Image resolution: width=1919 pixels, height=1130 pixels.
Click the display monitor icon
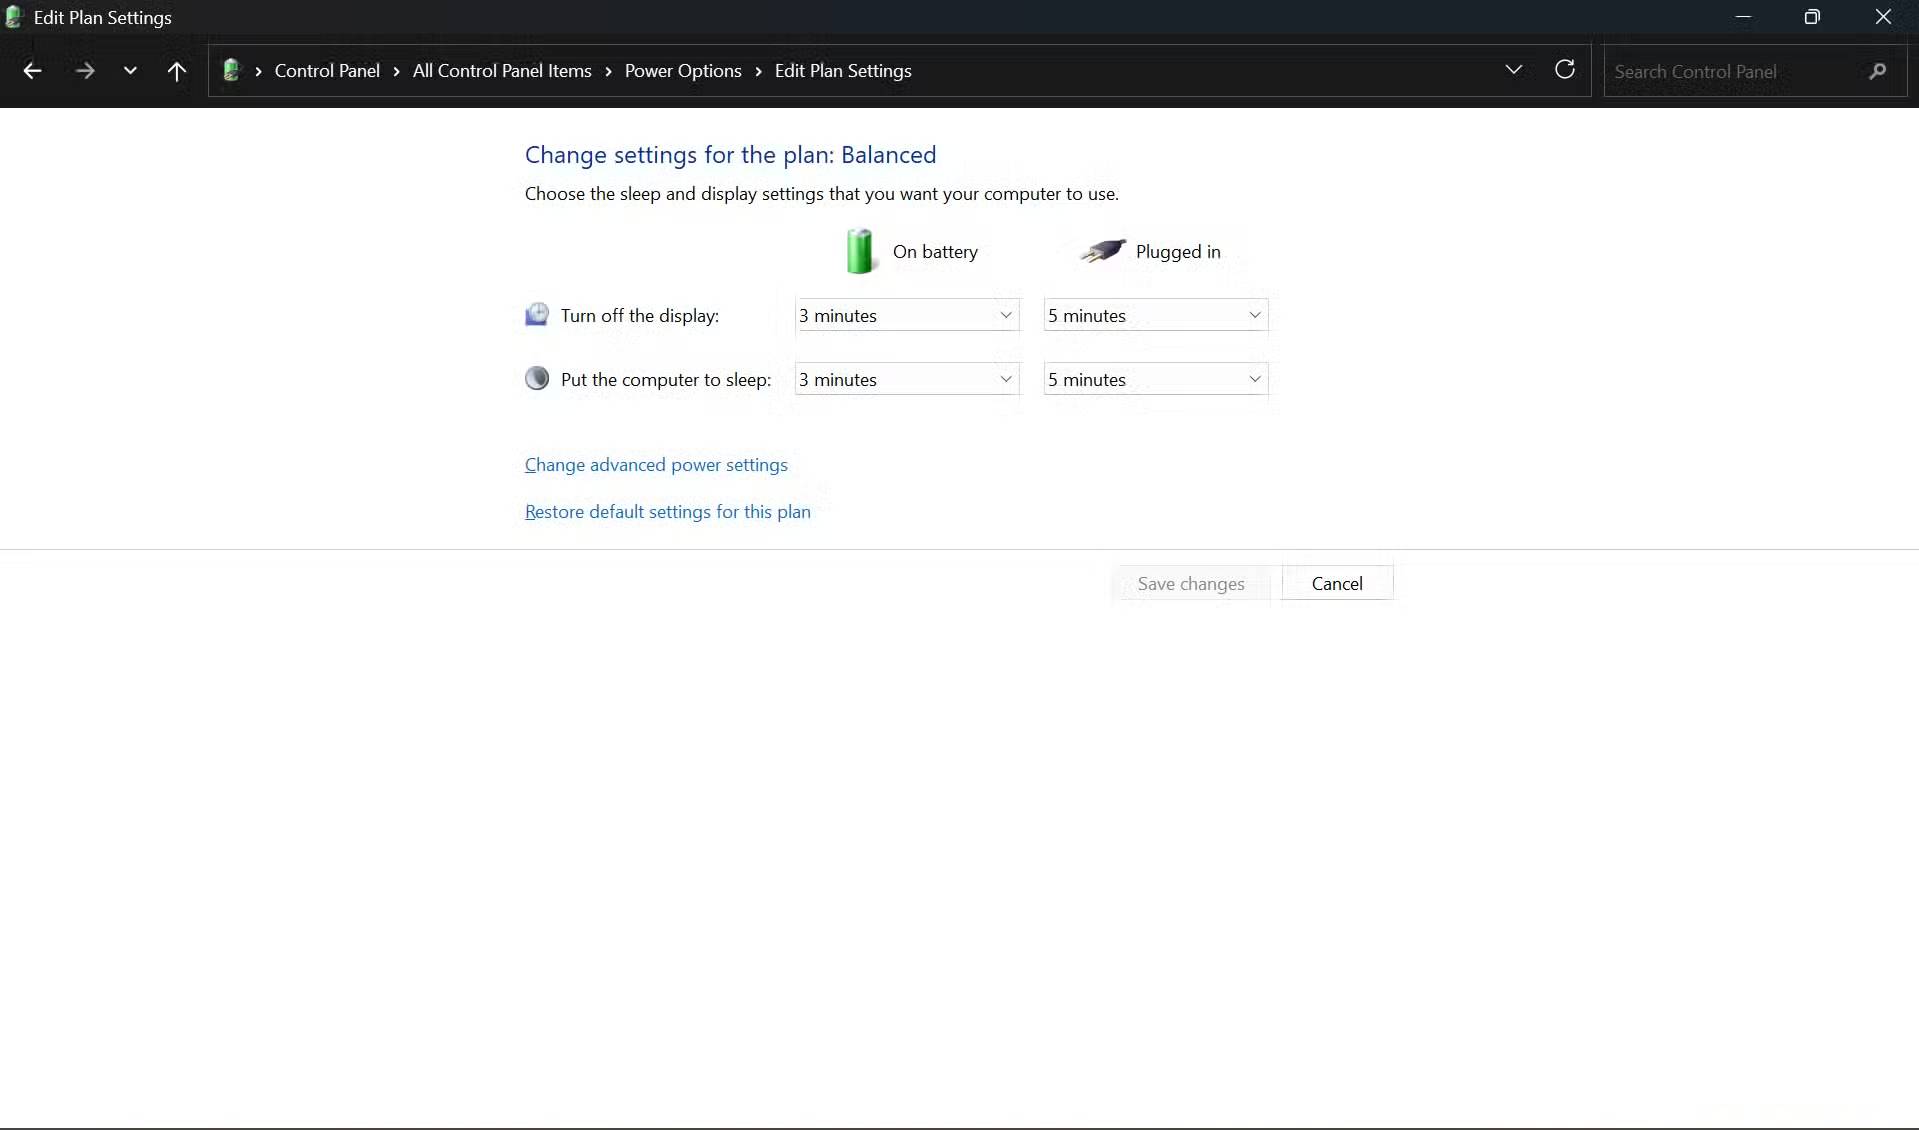(x=537, y=314)
